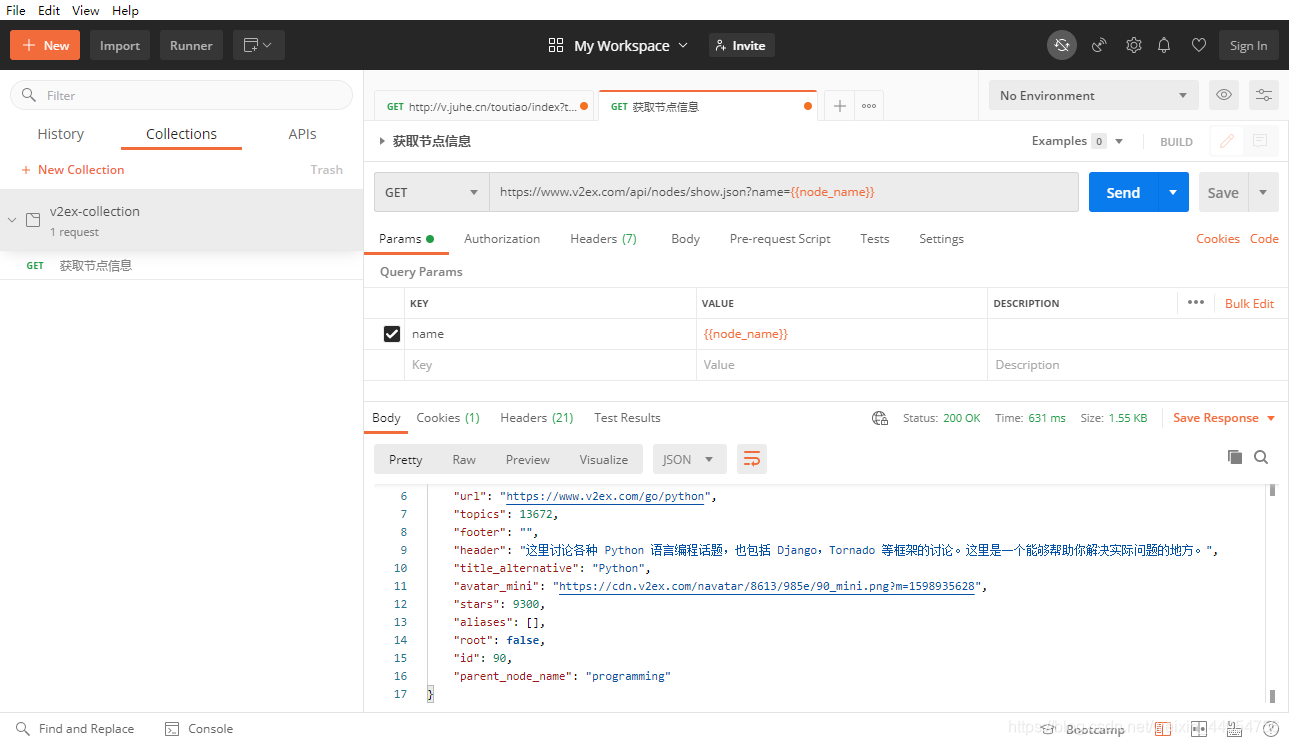Click the network globe icon in response bar

coord(879,418)
